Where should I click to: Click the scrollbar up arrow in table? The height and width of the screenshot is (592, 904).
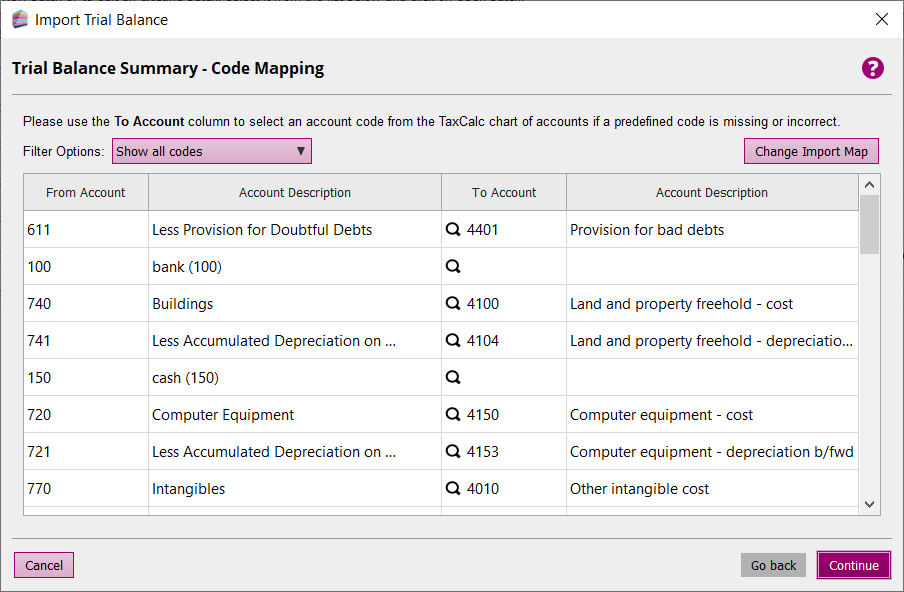[869, 185]
